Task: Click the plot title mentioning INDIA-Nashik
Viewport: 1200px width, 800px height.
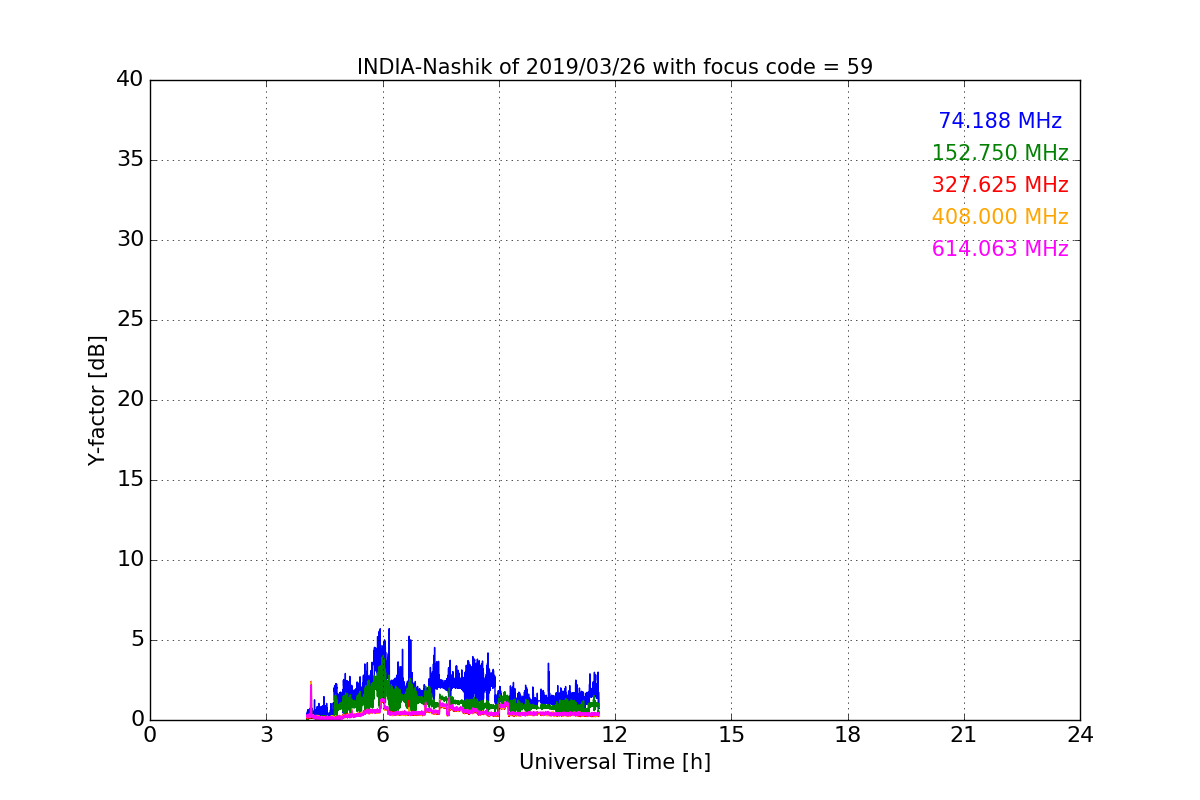Action: coord(615,67)
